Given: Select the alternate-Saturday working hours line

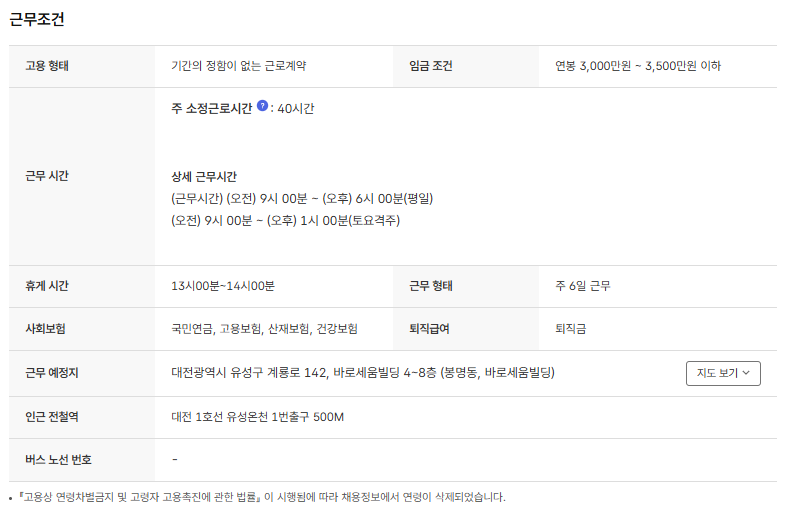Looking at the screenshot, I should coord(285,220).
